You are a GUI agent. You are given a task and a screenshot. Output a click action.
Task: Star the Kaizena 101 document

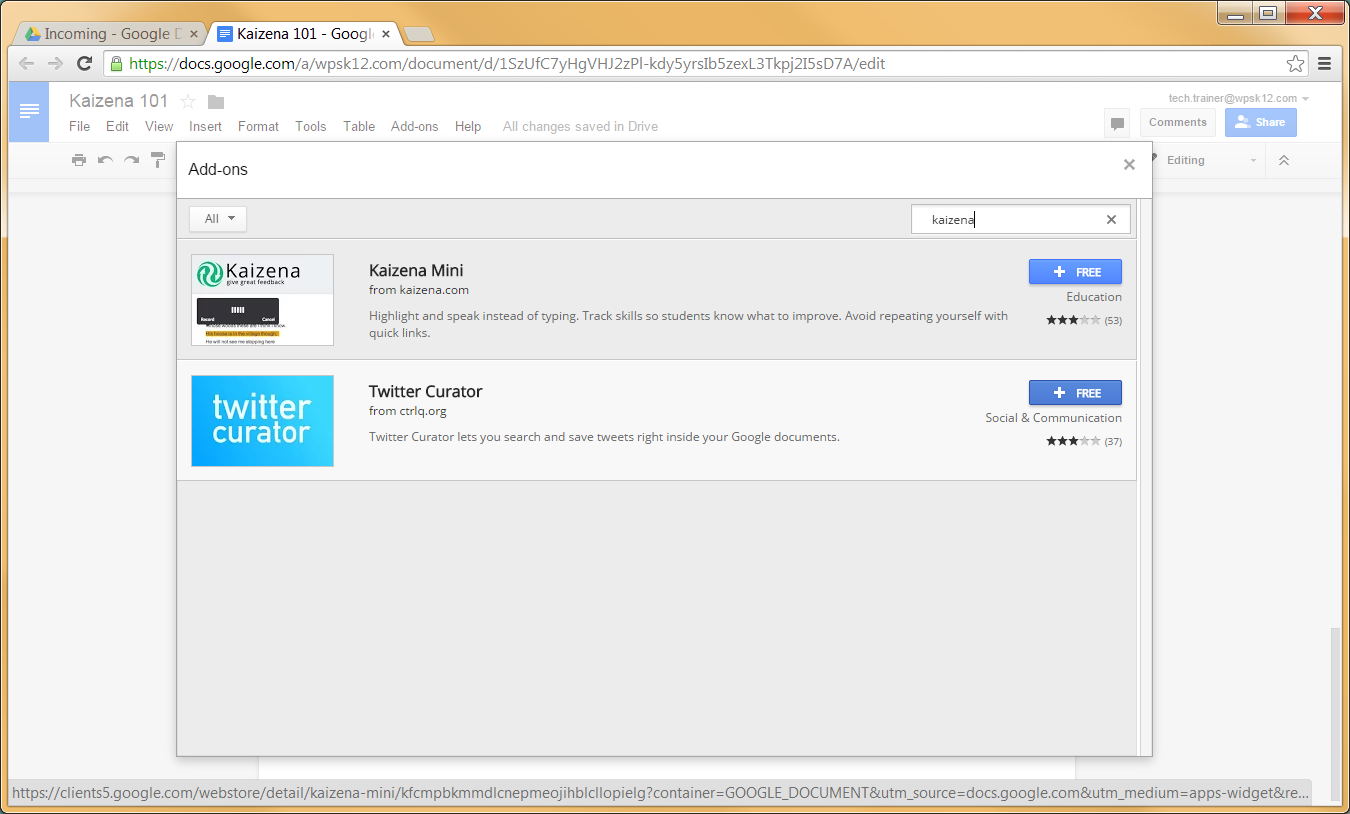[188, 101]
